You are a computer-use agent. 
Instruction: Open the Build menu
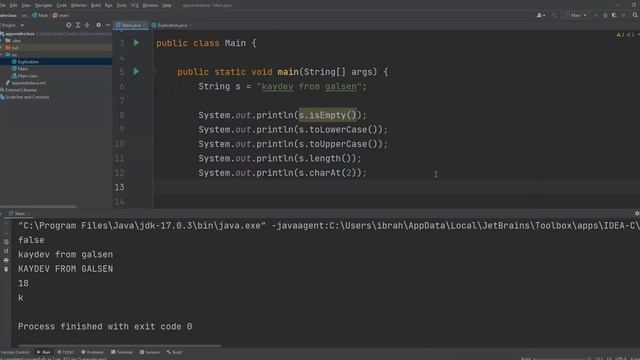(x=96, y=5)
